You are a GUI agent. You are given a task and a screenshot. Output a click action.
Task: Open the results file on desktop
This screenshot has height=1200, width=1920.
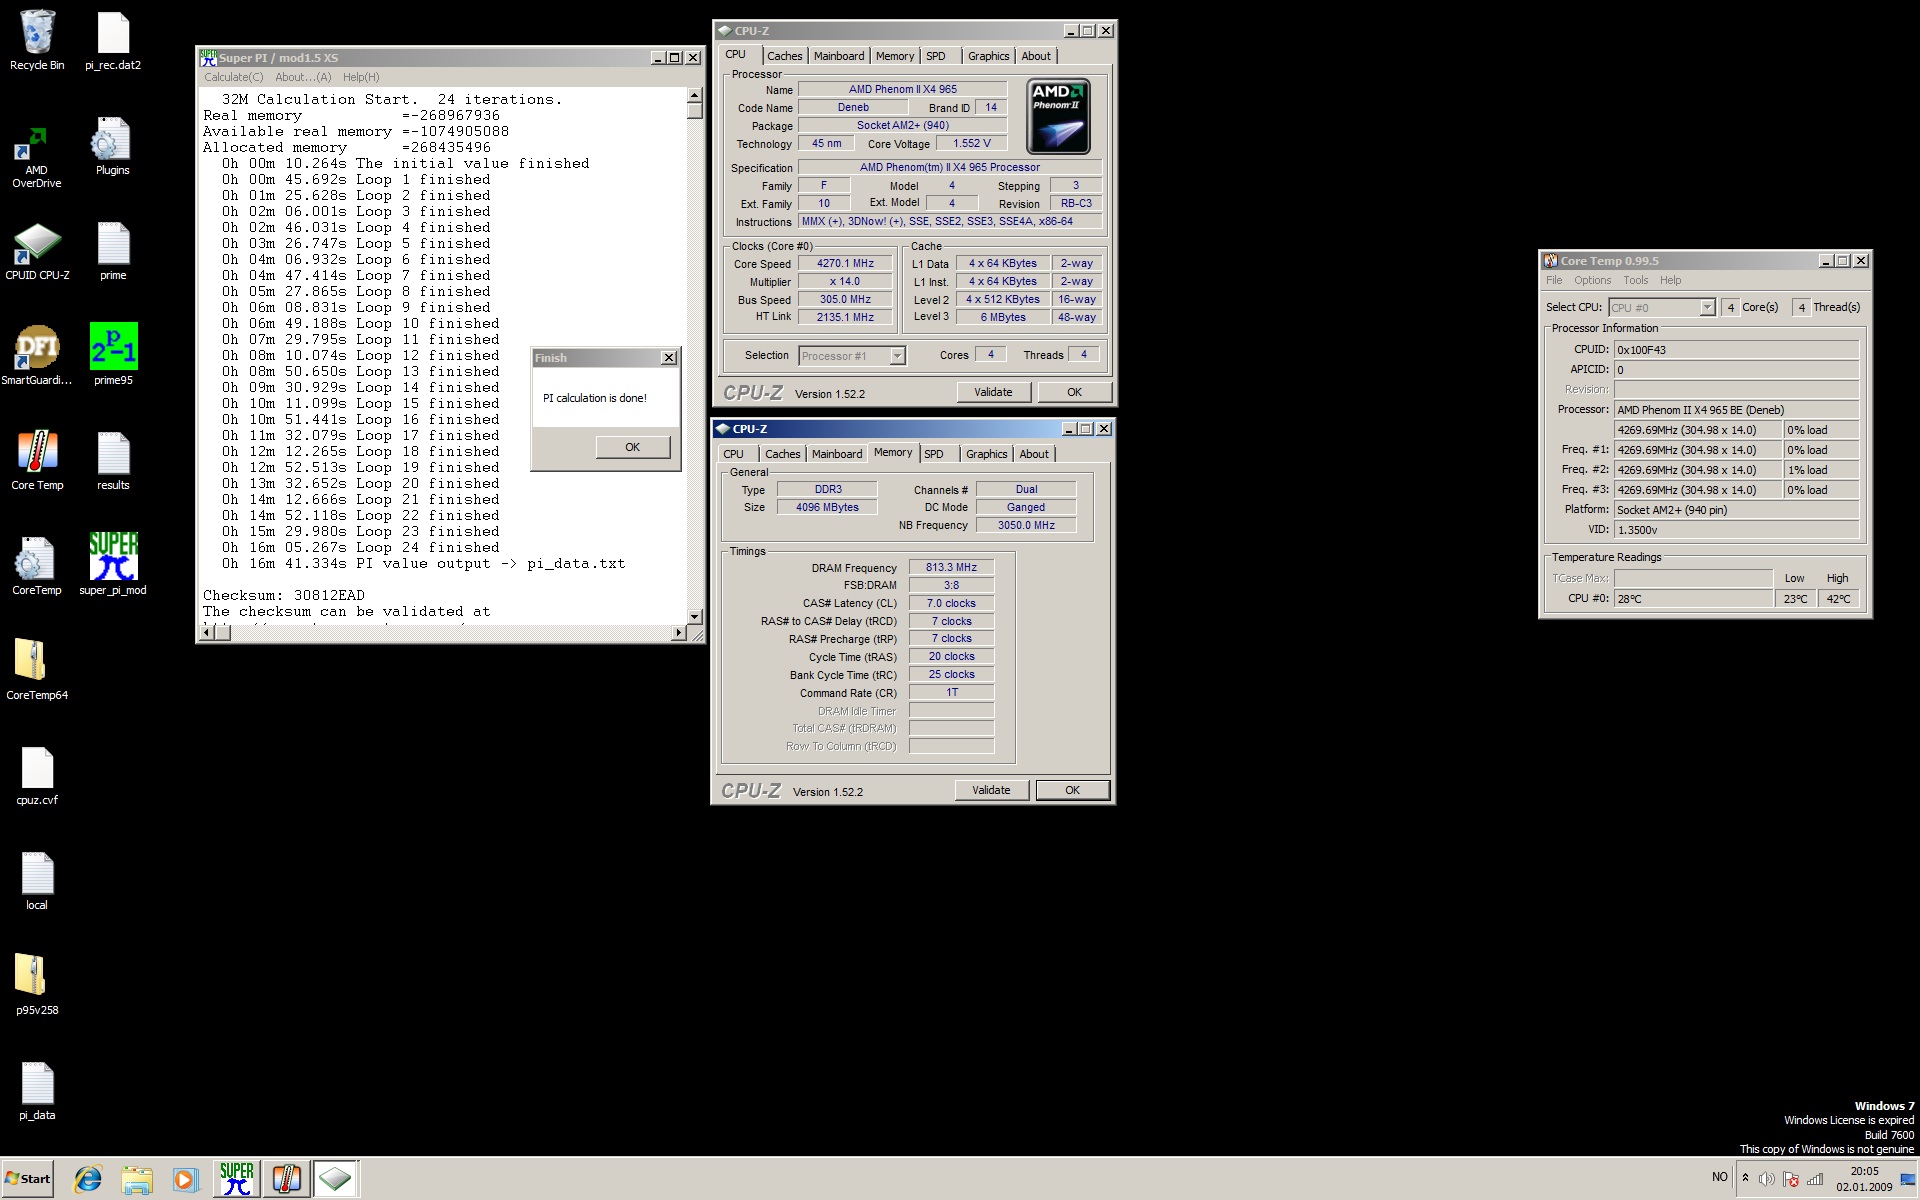click(x=113, y=460)
